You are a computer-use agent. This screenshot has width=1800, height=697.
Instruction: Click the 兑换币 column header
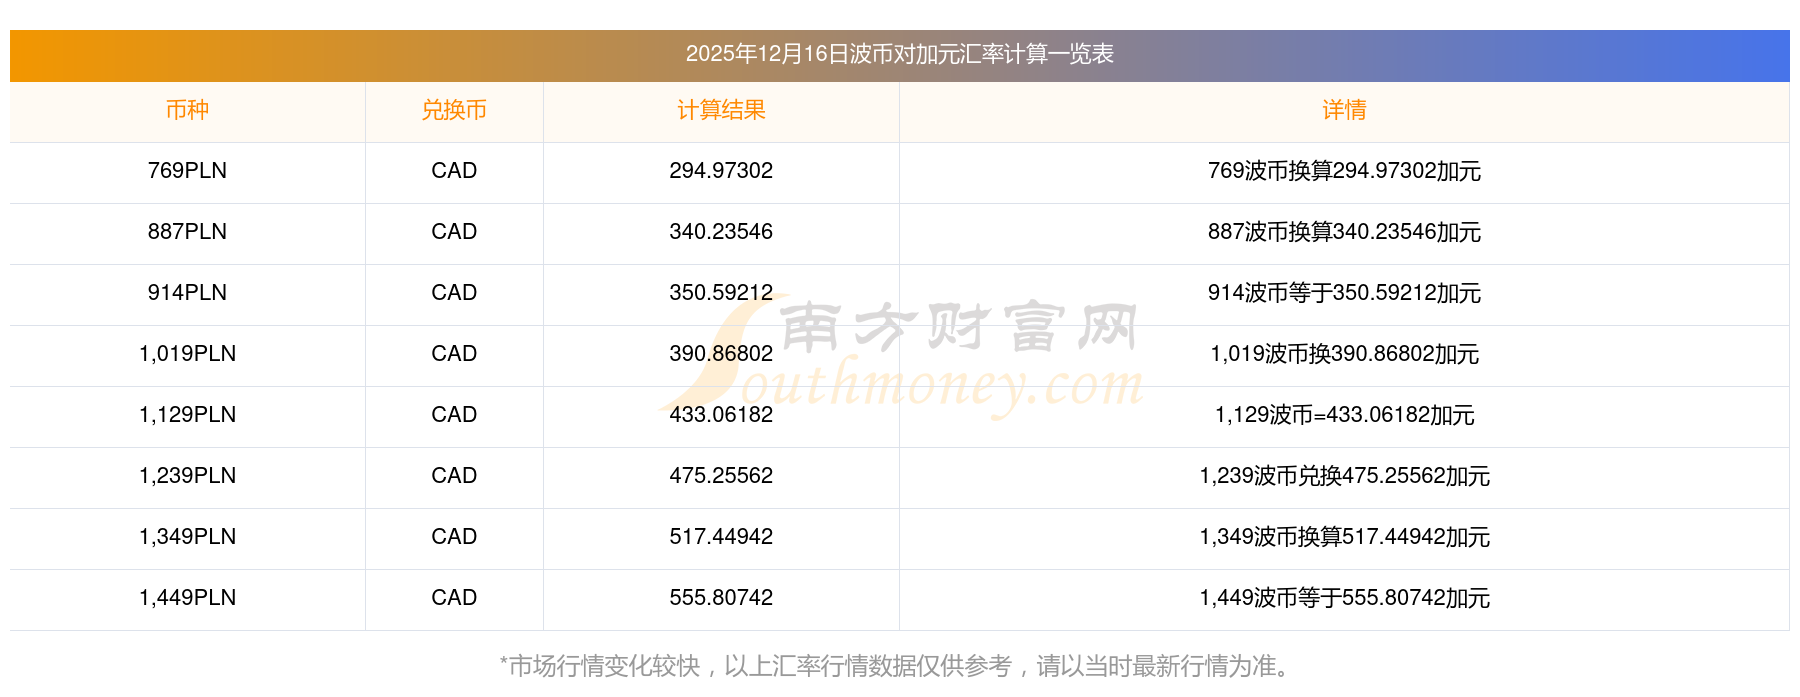pos(454,110)
